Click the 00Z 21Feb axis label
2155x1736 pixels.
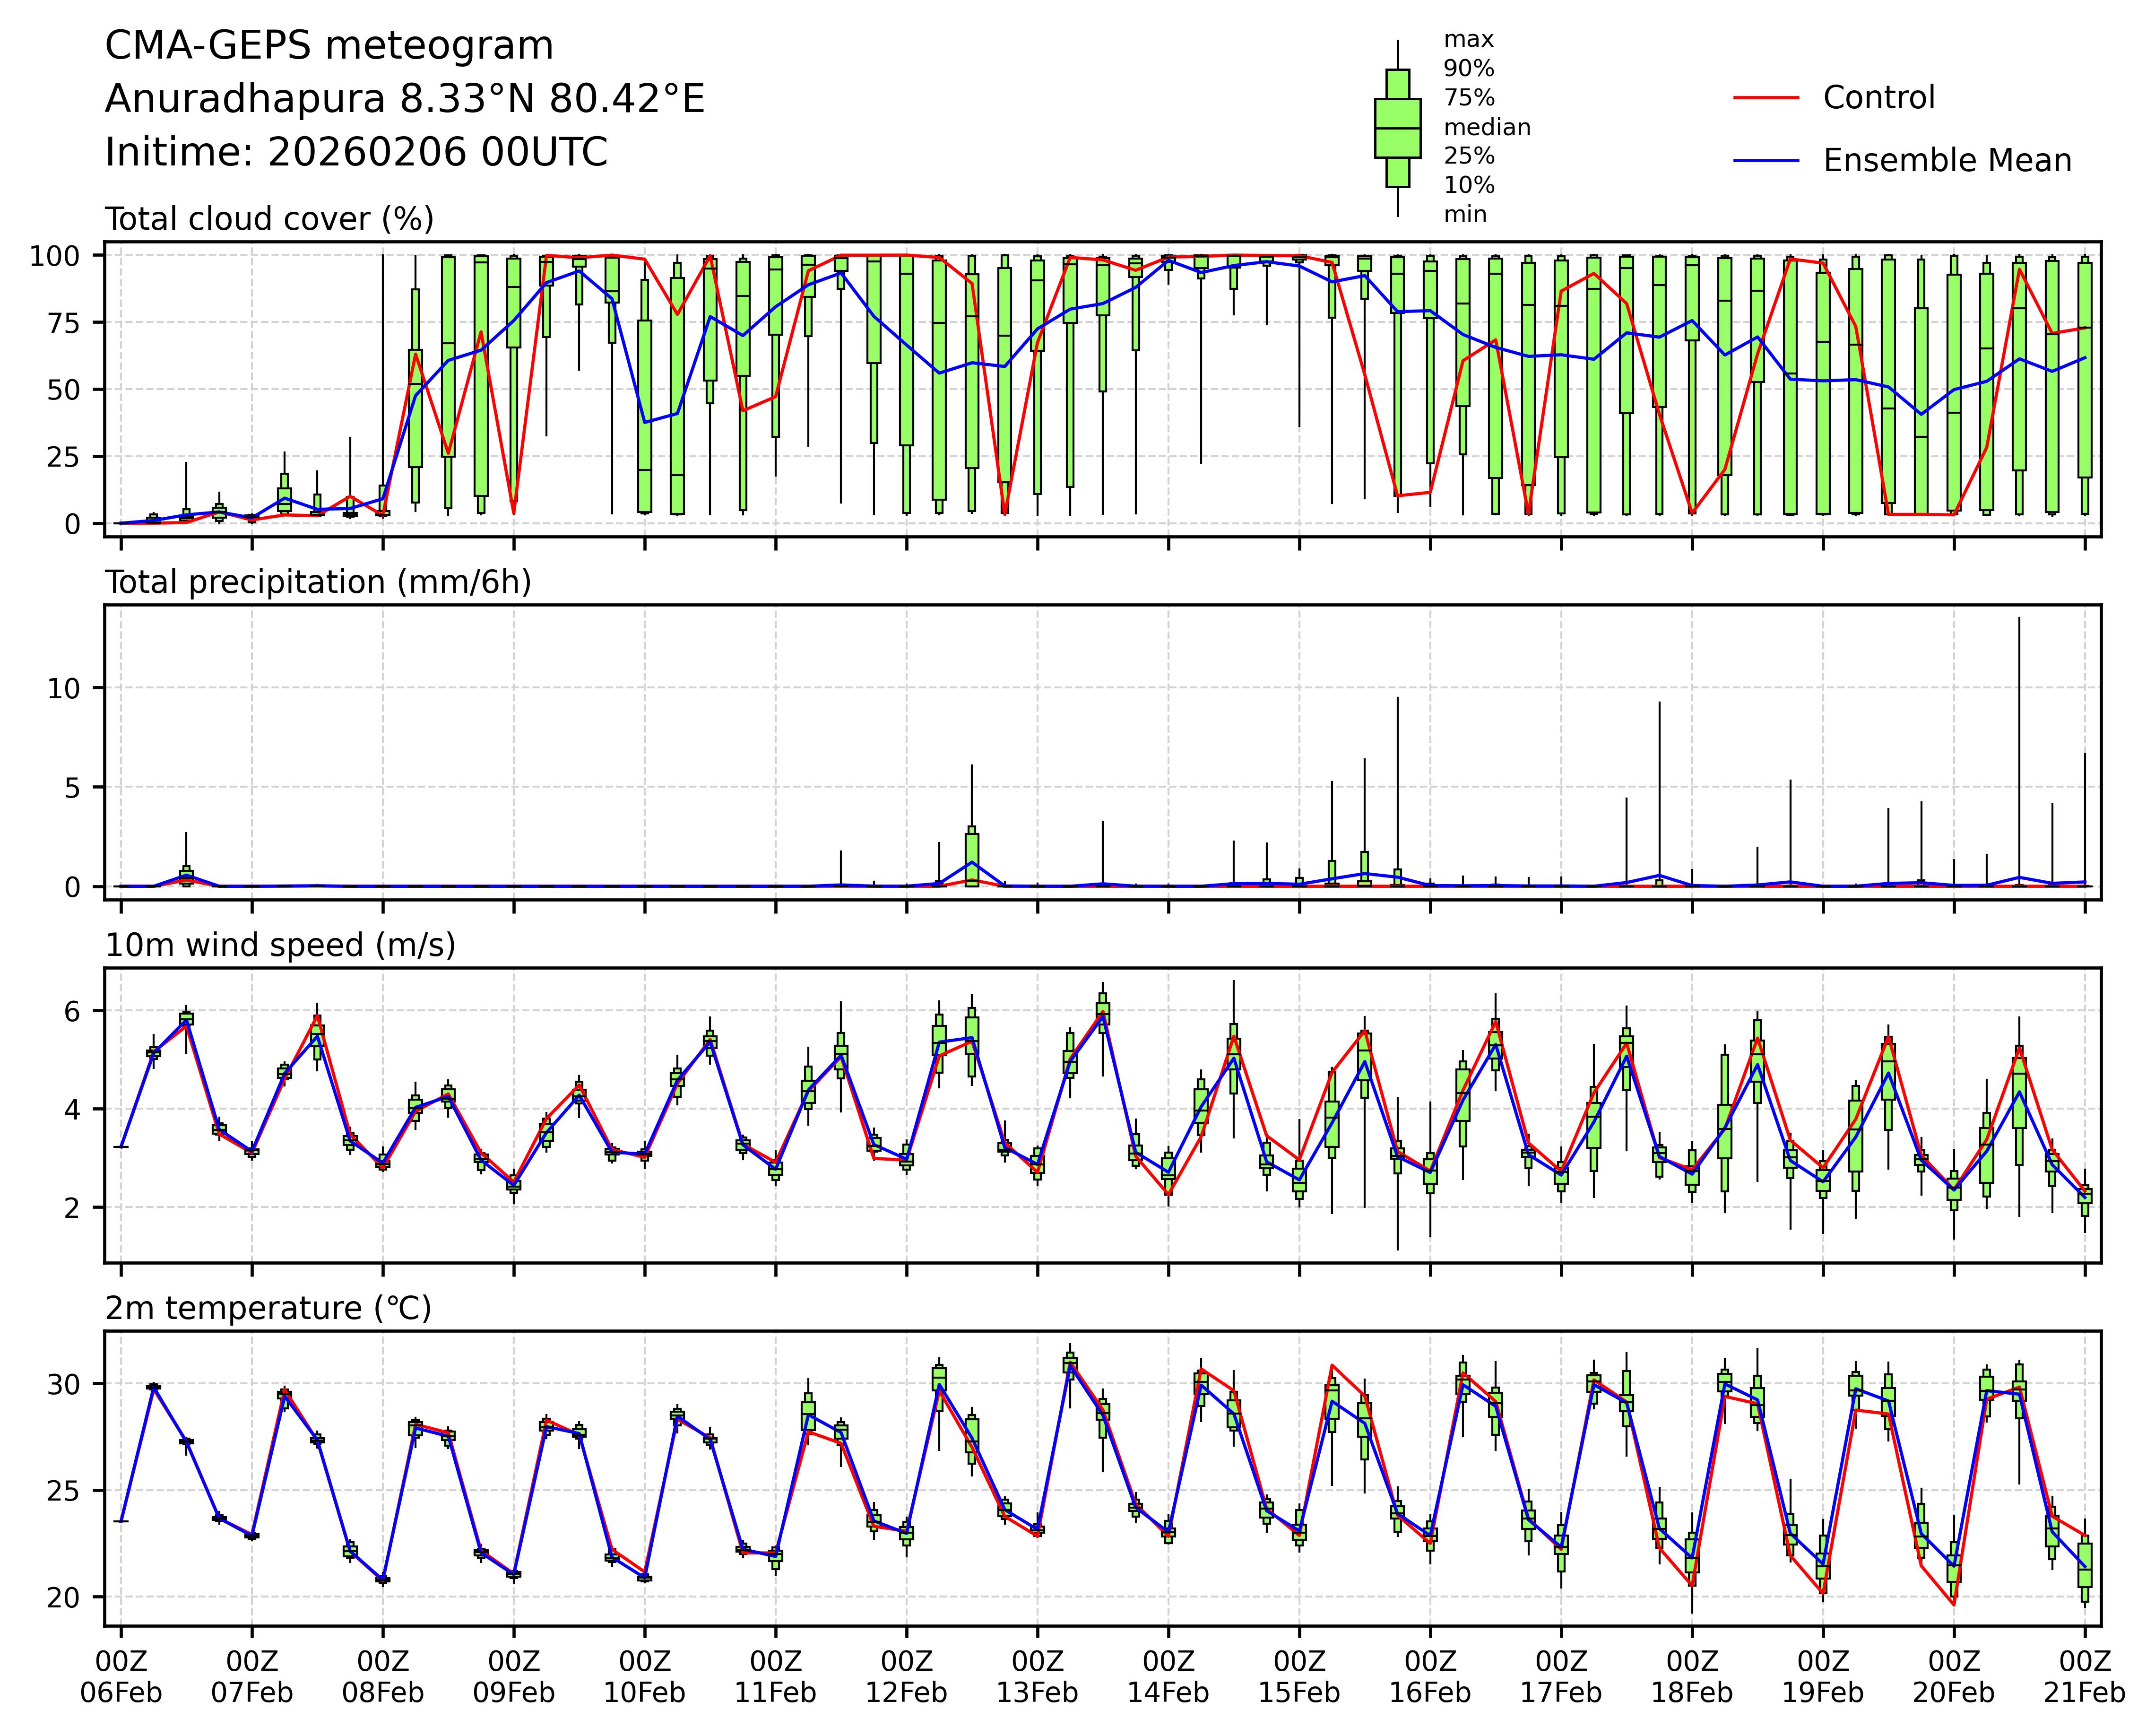[x=2084, y=1677]
